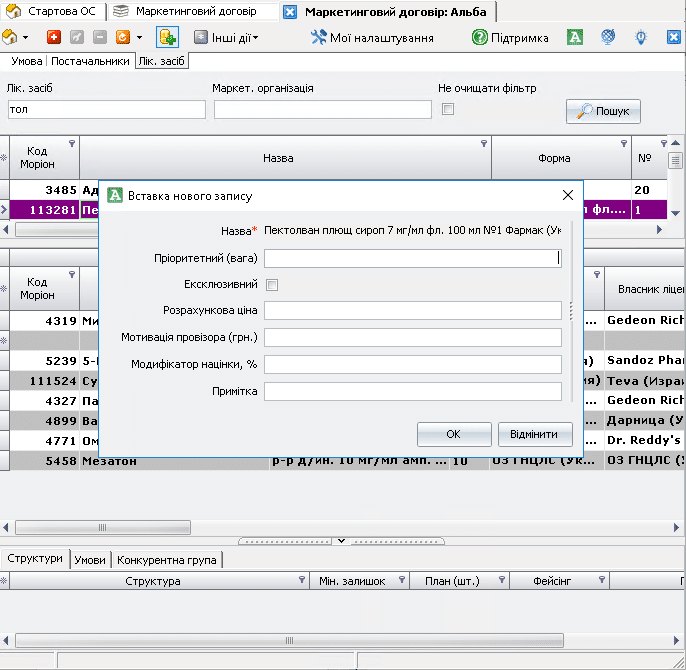Open Мої налаштування settings

[372, 38]
